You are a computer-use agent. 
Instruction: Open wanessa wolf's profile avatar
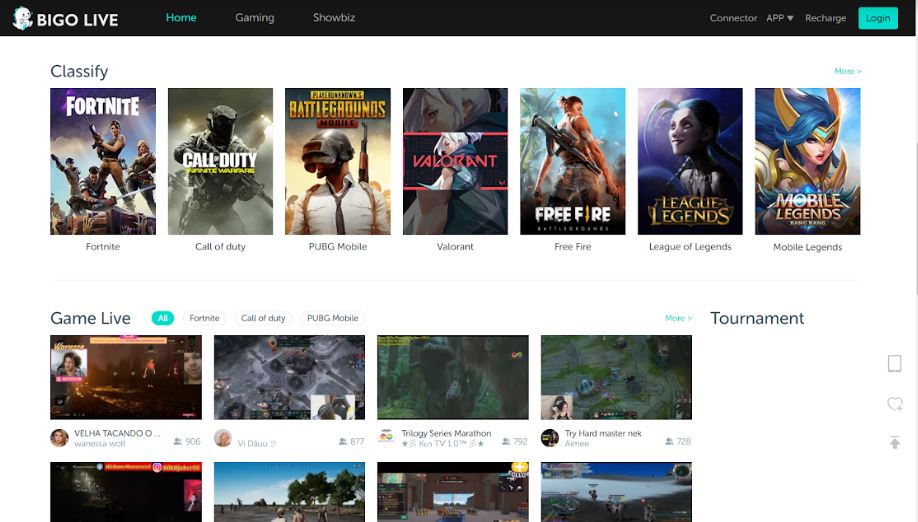pyautogui.click(x=60, y=438)
